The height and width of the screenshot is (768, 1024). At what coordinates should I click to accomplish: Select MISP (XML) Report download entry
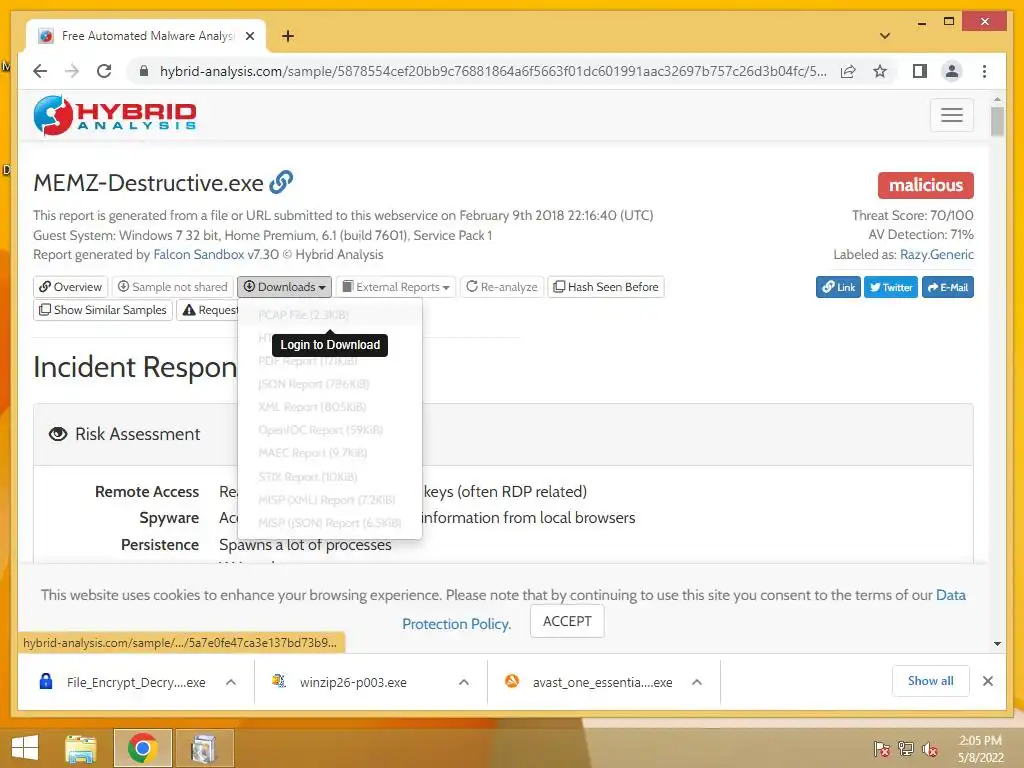pos(330,500)
